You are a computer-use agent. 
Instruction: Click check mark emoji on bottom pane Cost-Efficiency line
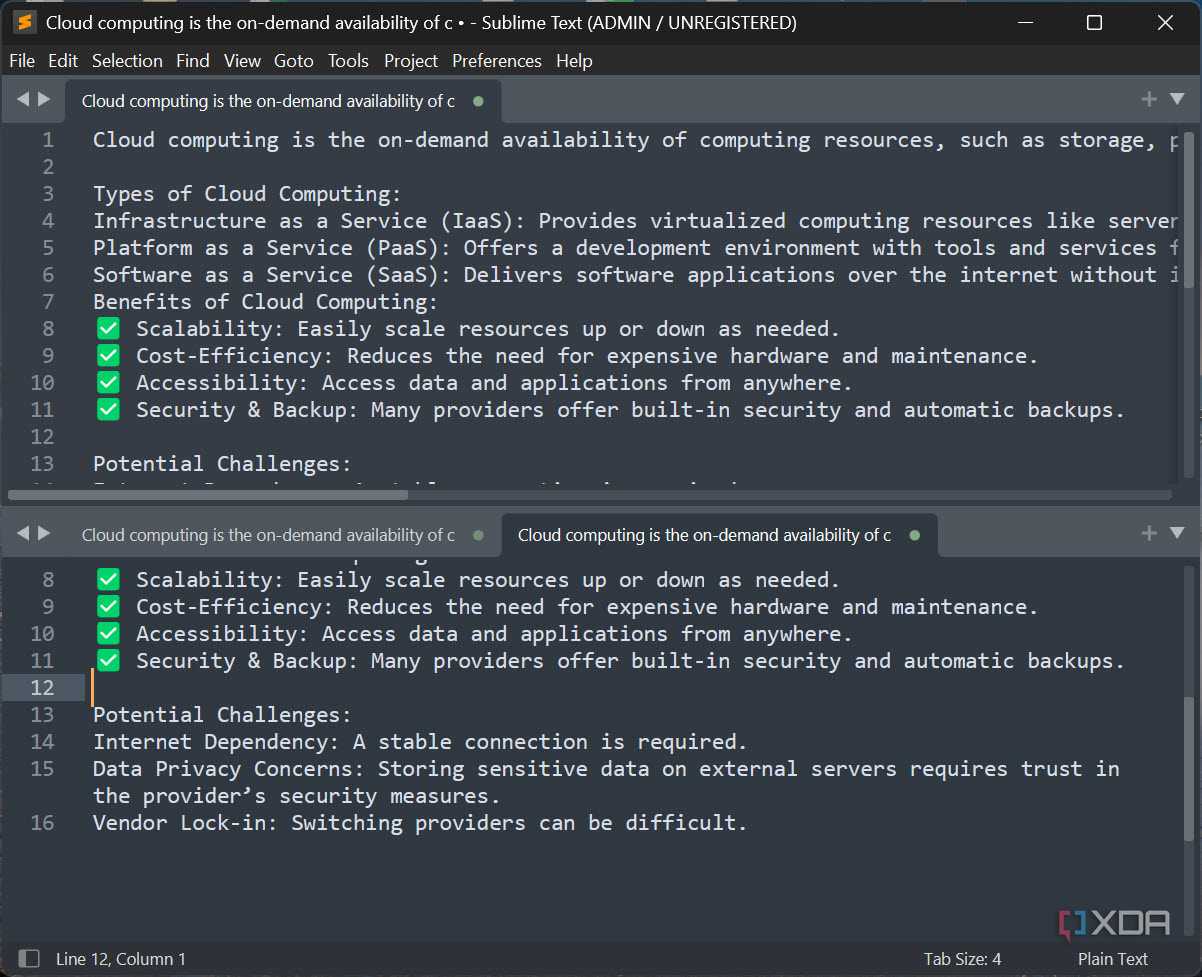[x=108, y=606]
